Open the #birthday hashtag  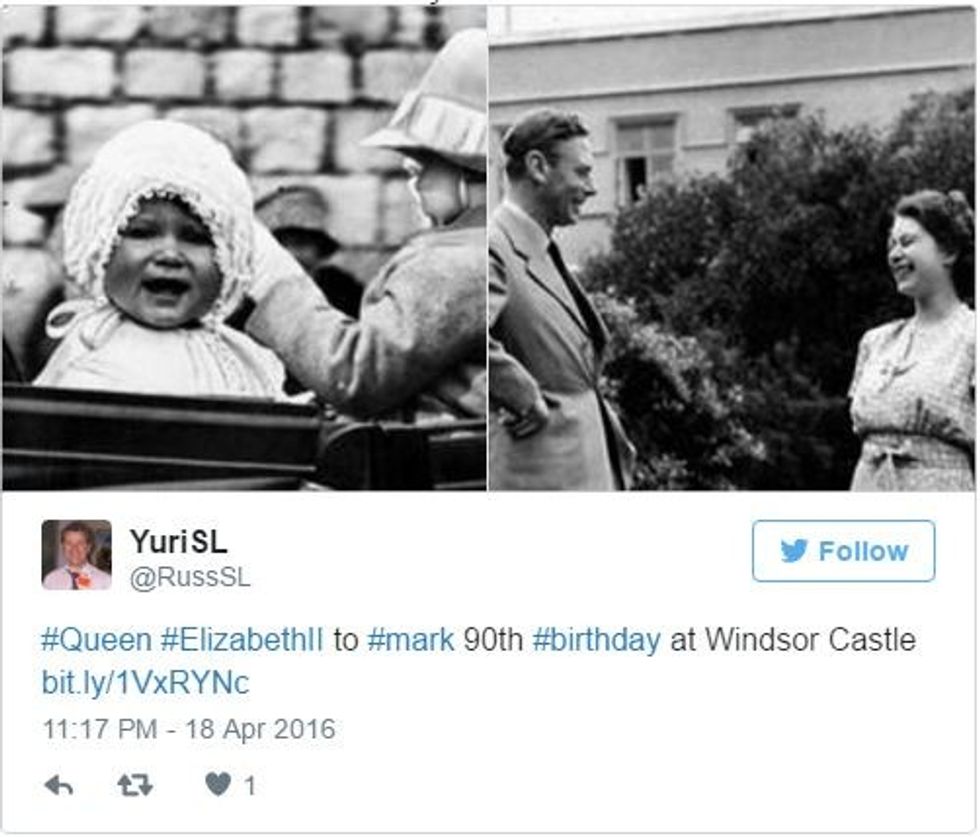(596, 640)
